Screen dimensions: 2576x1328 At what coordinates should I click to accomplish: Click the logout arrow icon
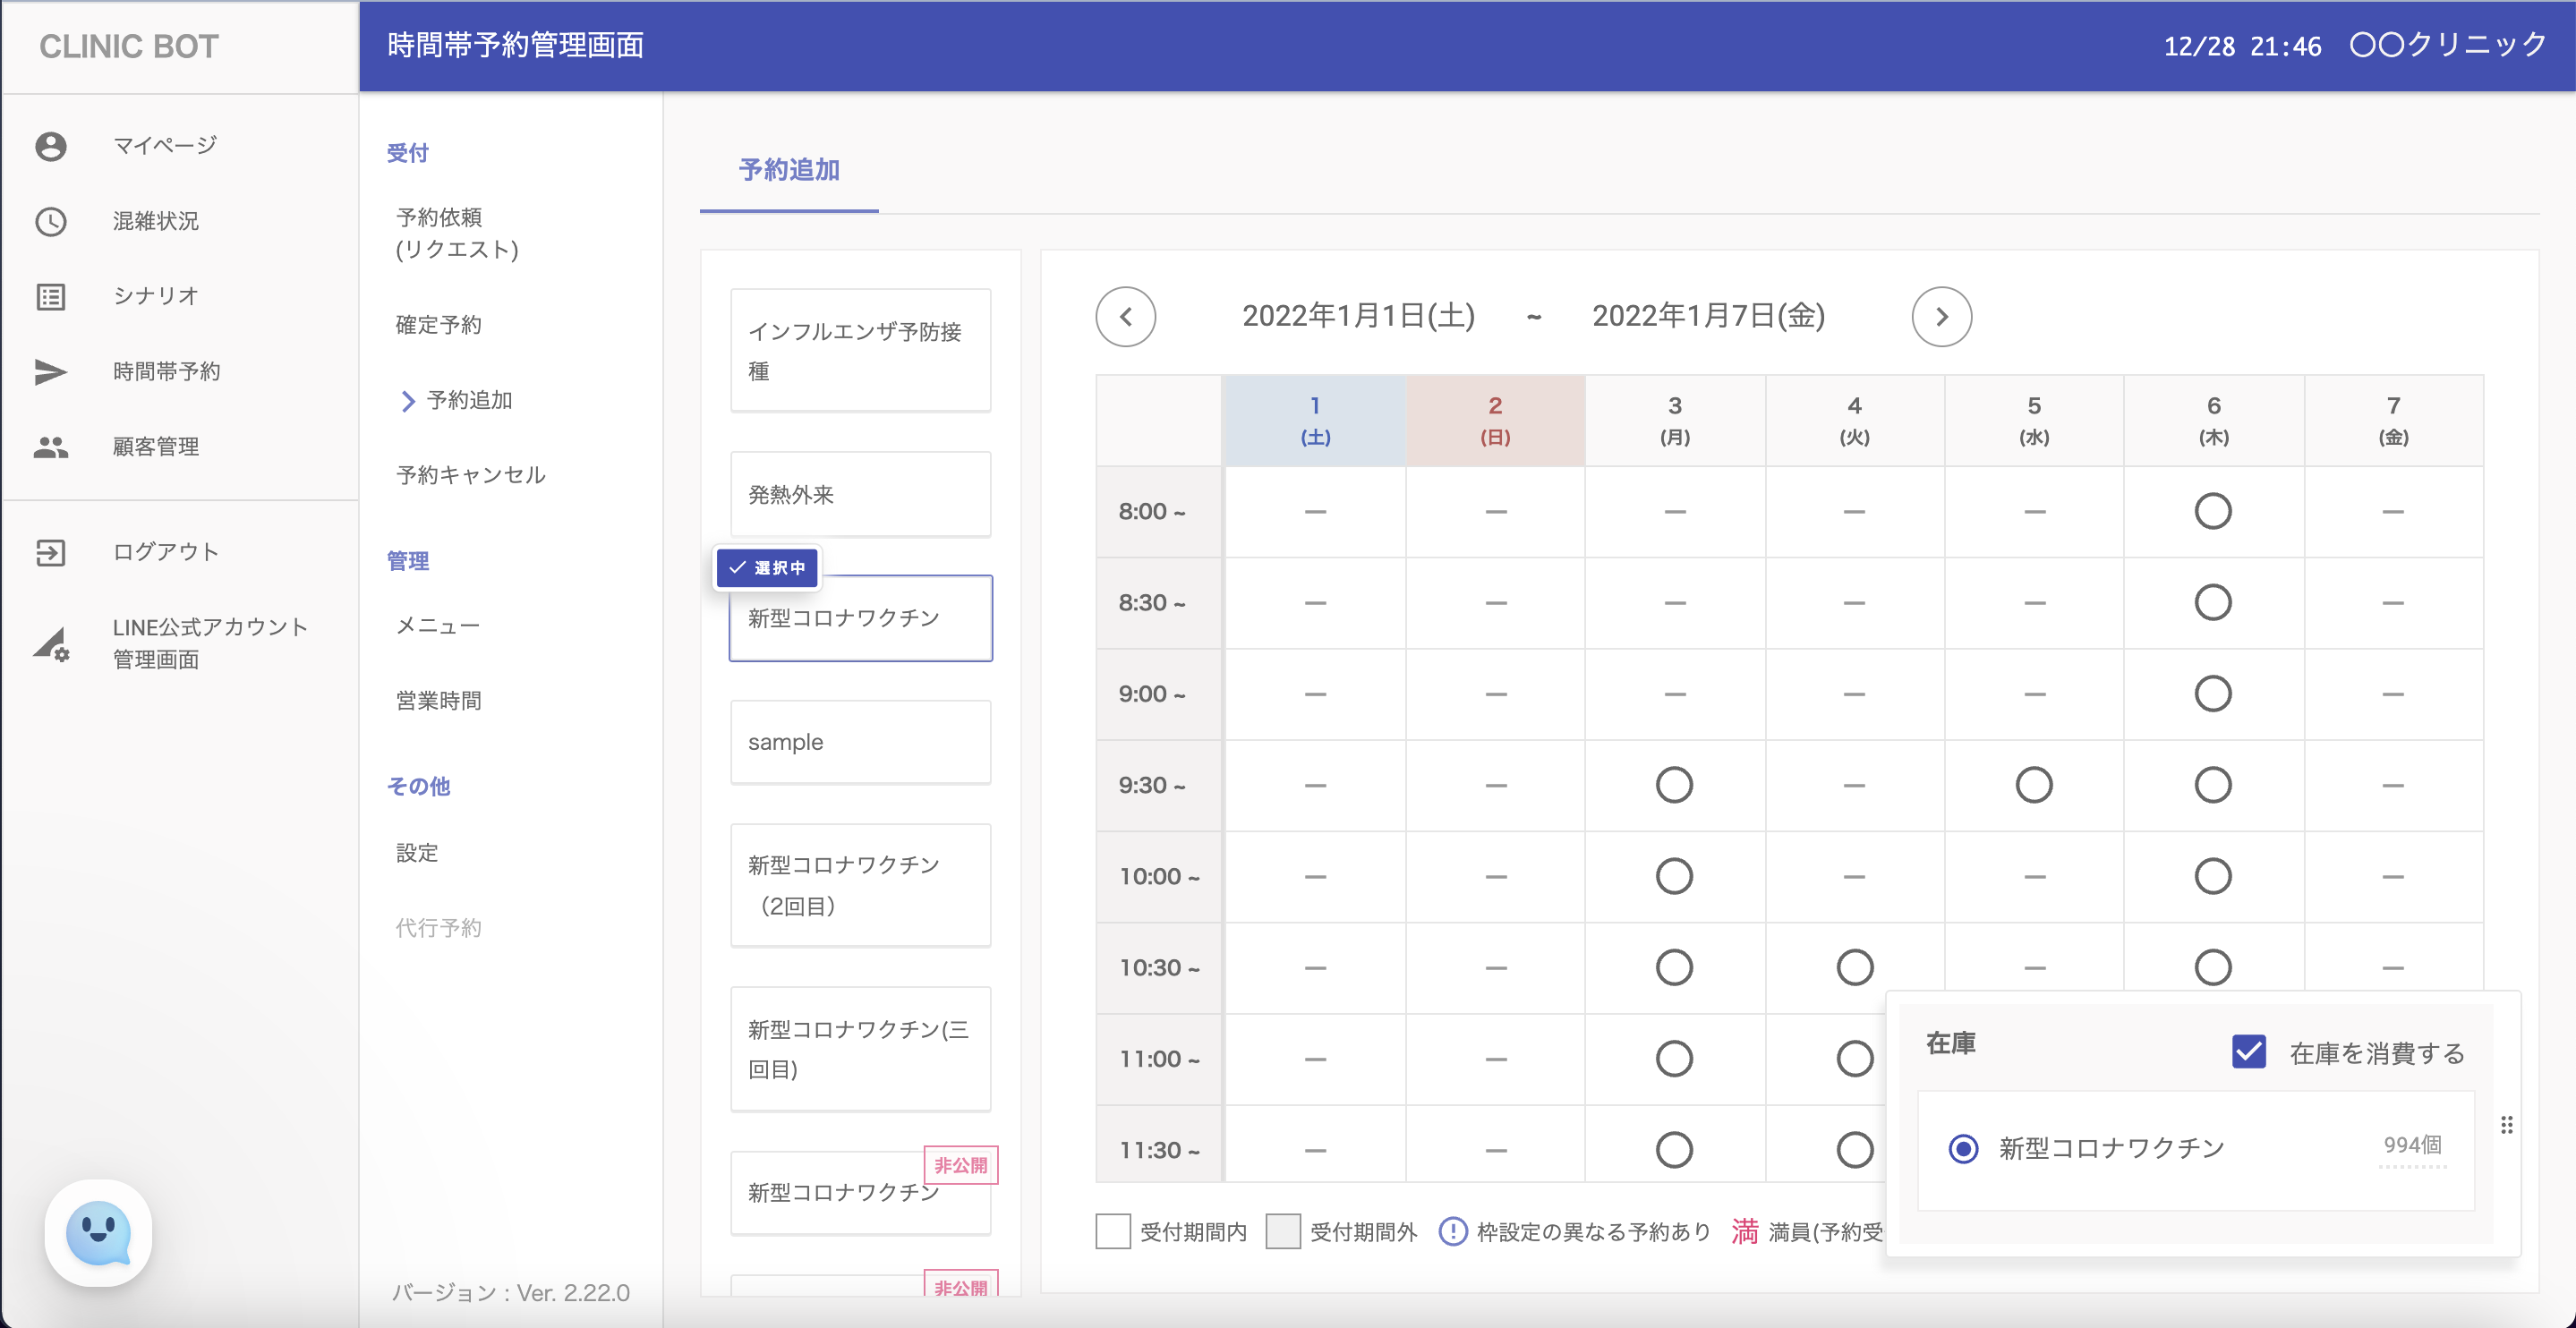tap(50, 552)
